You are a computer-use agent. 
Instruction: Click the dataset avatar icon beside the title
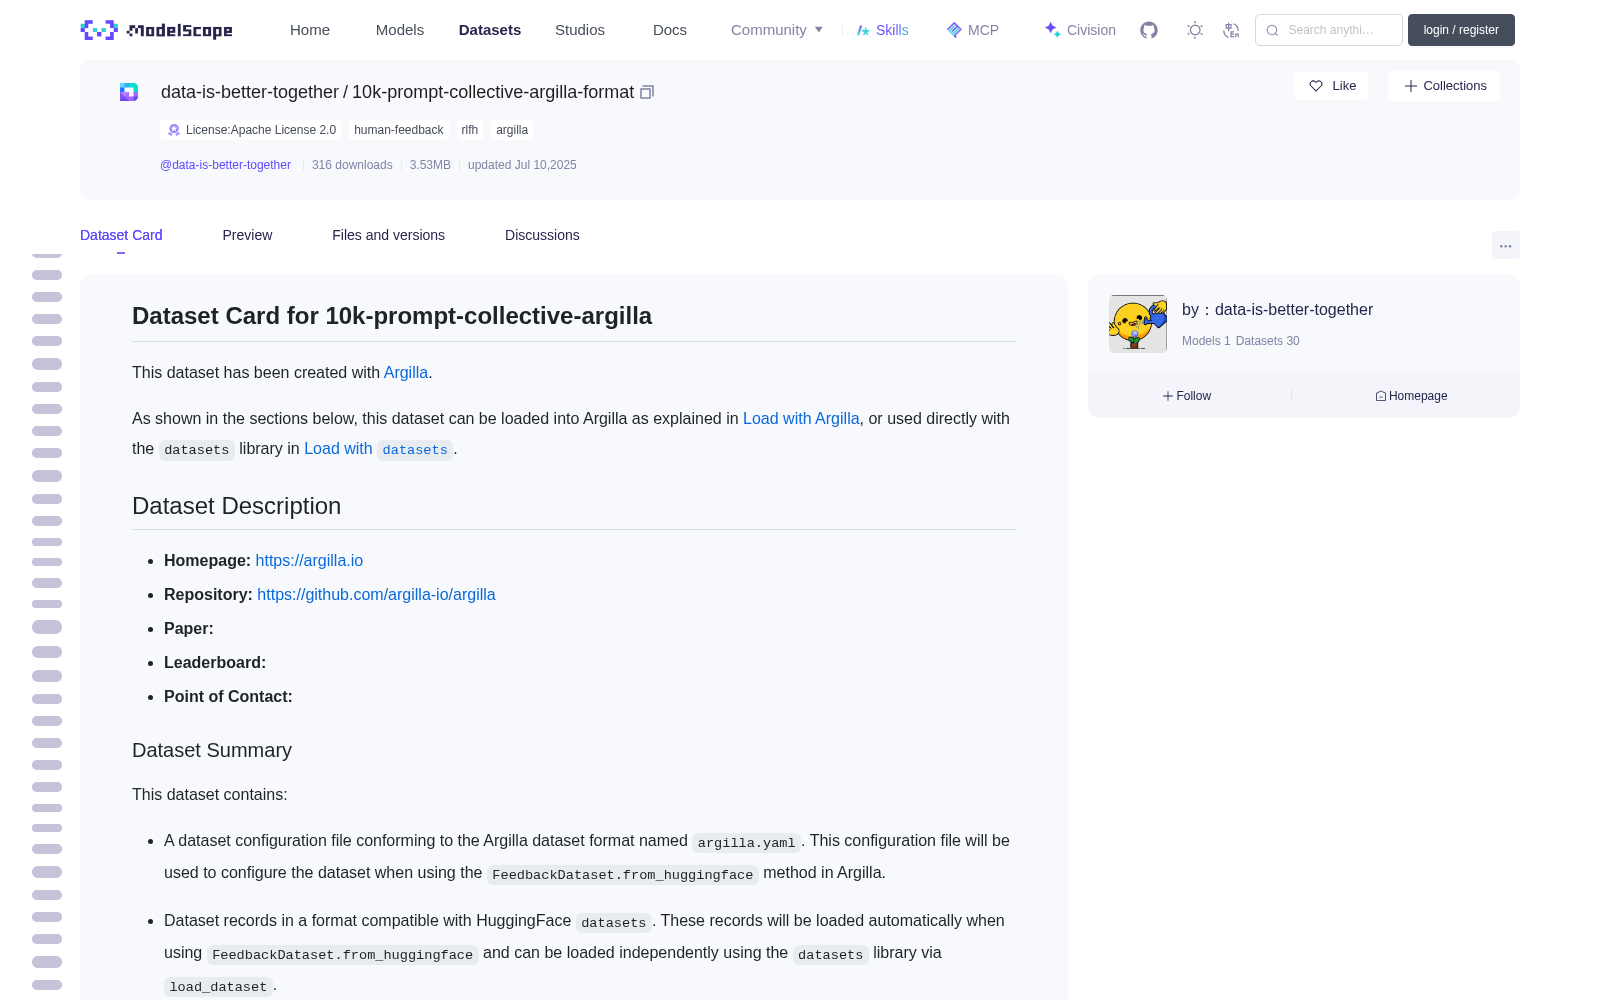(x=129, y=92)
